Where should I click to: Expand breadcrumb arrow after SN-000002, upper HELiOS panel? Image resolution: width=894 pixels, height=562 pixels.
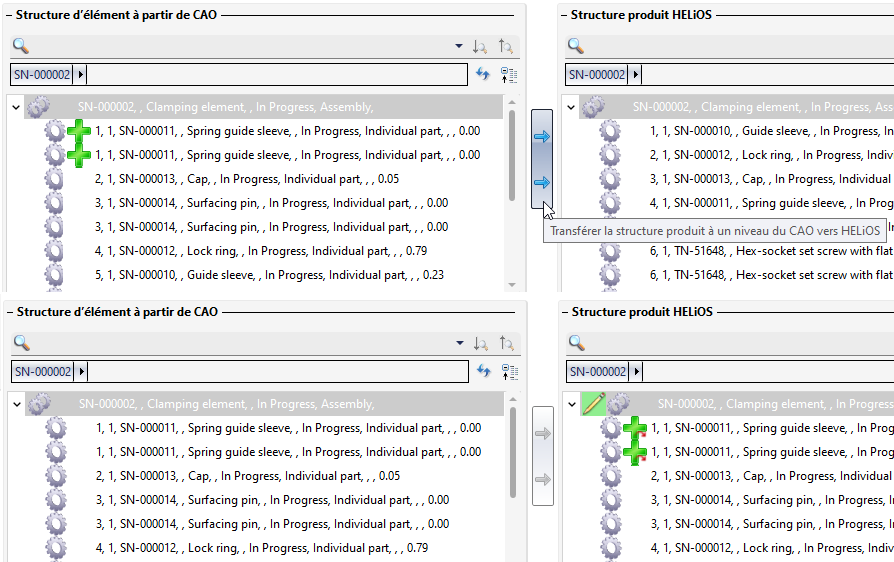tap(636, 75)
